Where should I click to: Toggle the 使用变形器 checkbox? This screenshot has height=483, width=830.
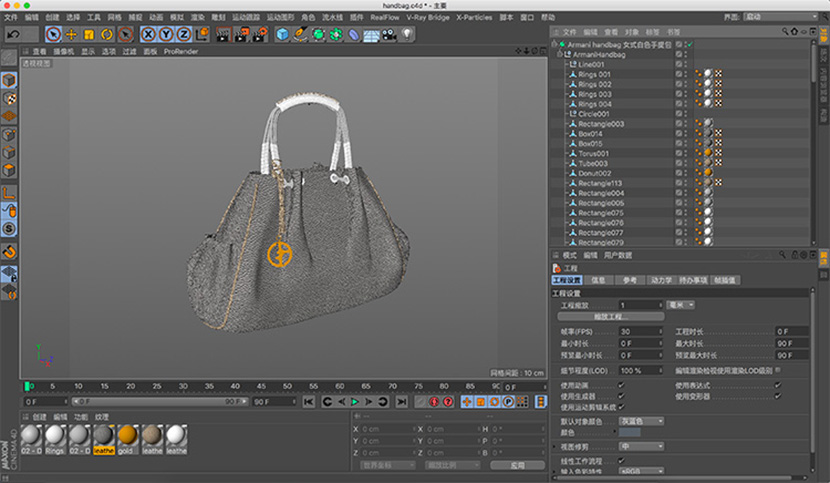(x=778, y=396)
